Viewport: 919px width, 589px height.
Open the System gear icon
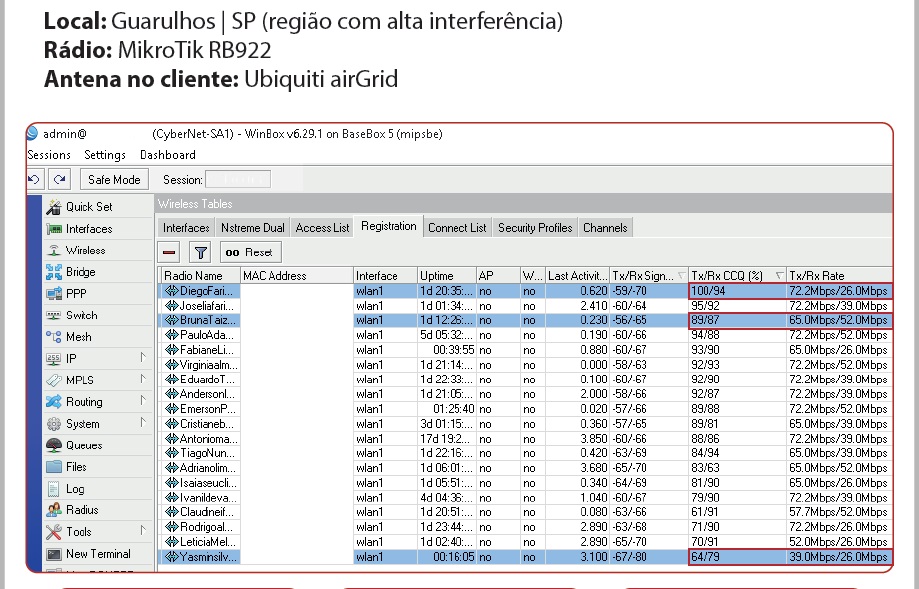(54, 424)
